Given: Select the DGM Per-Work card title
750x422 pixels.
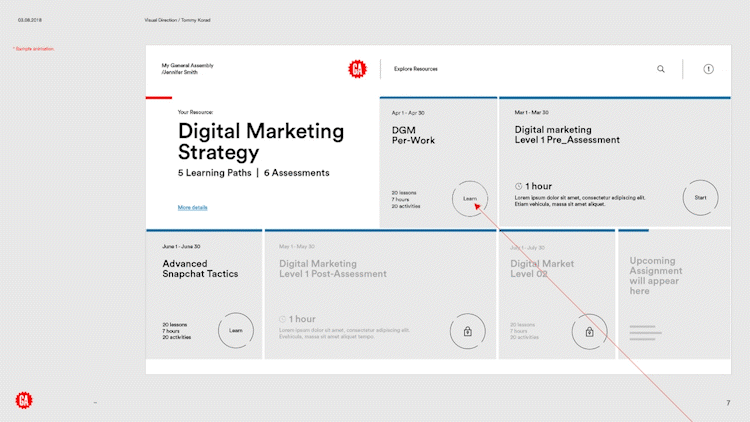Looking at the screenshot, I should click(413, 135).
